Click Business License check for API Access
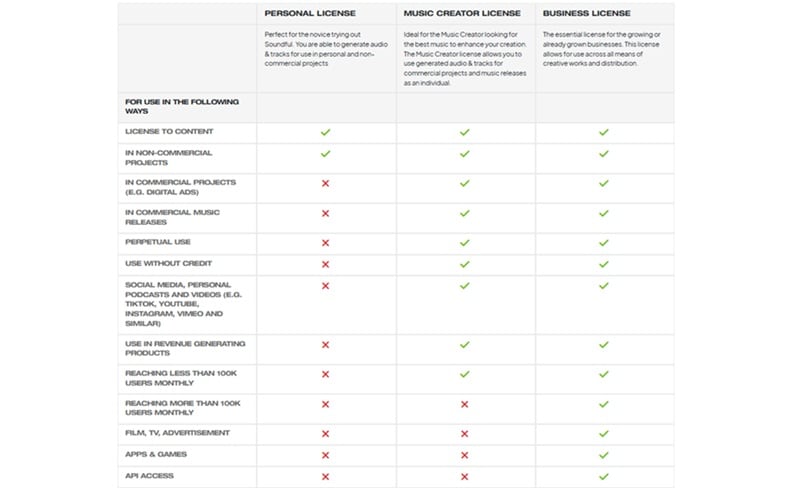Screen dimensions: 800x488 click(x=604, y=477)
